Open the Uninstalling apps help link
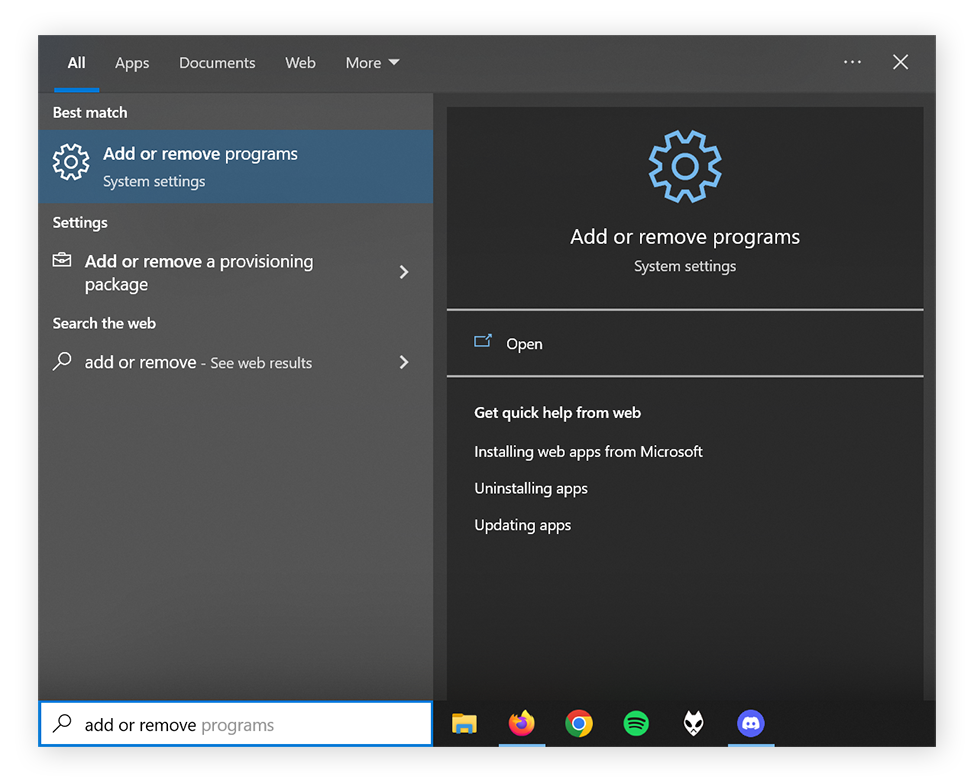The image size is (974, 783). pos(531,488)
